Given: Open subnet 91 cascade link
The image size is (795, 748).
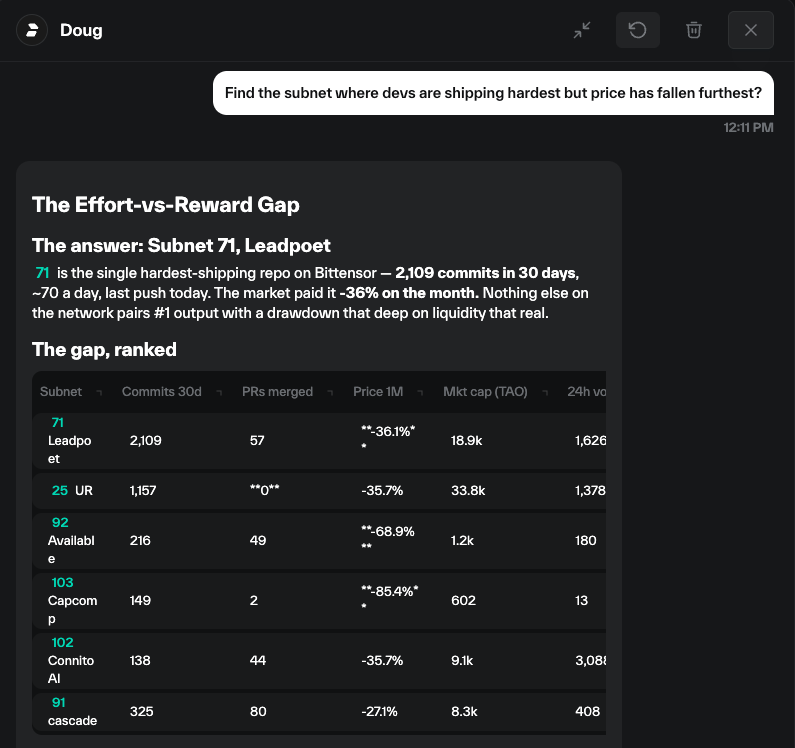Looking at the screenshot, I should pyautogui.click(x=58, y=702).
